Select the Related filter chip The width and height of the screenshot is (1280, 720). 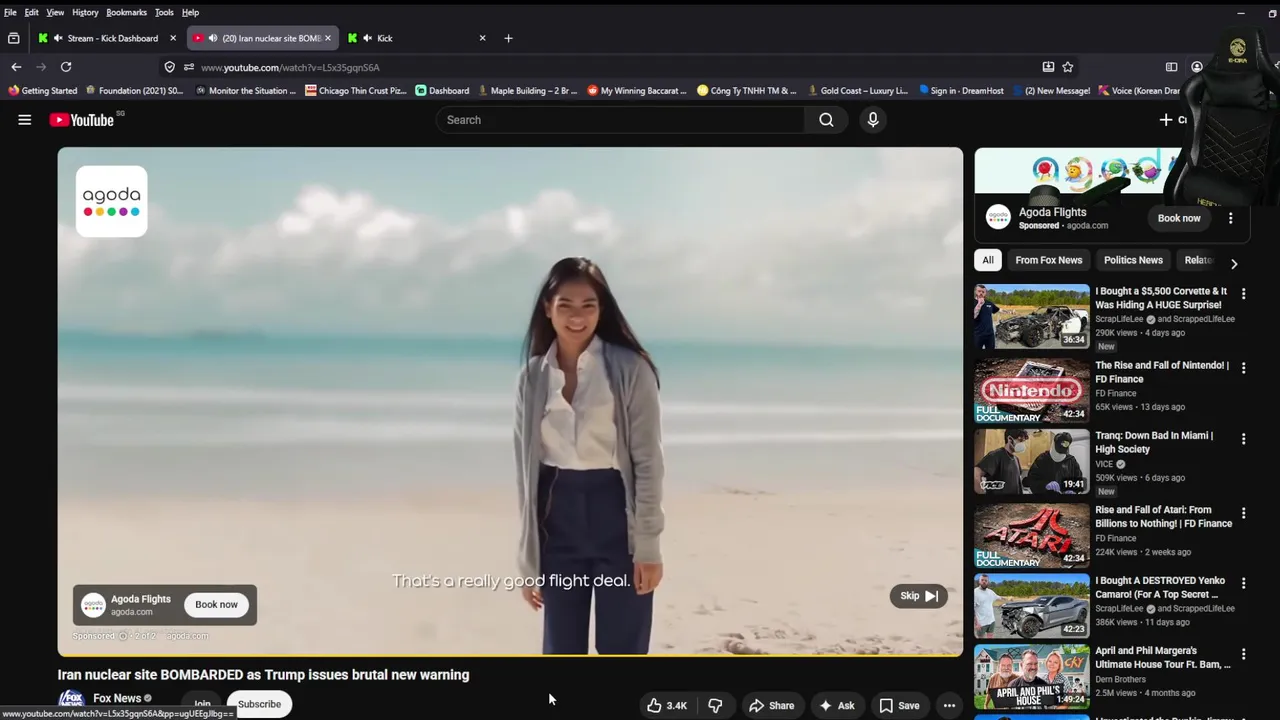[x=1198, y=260]
